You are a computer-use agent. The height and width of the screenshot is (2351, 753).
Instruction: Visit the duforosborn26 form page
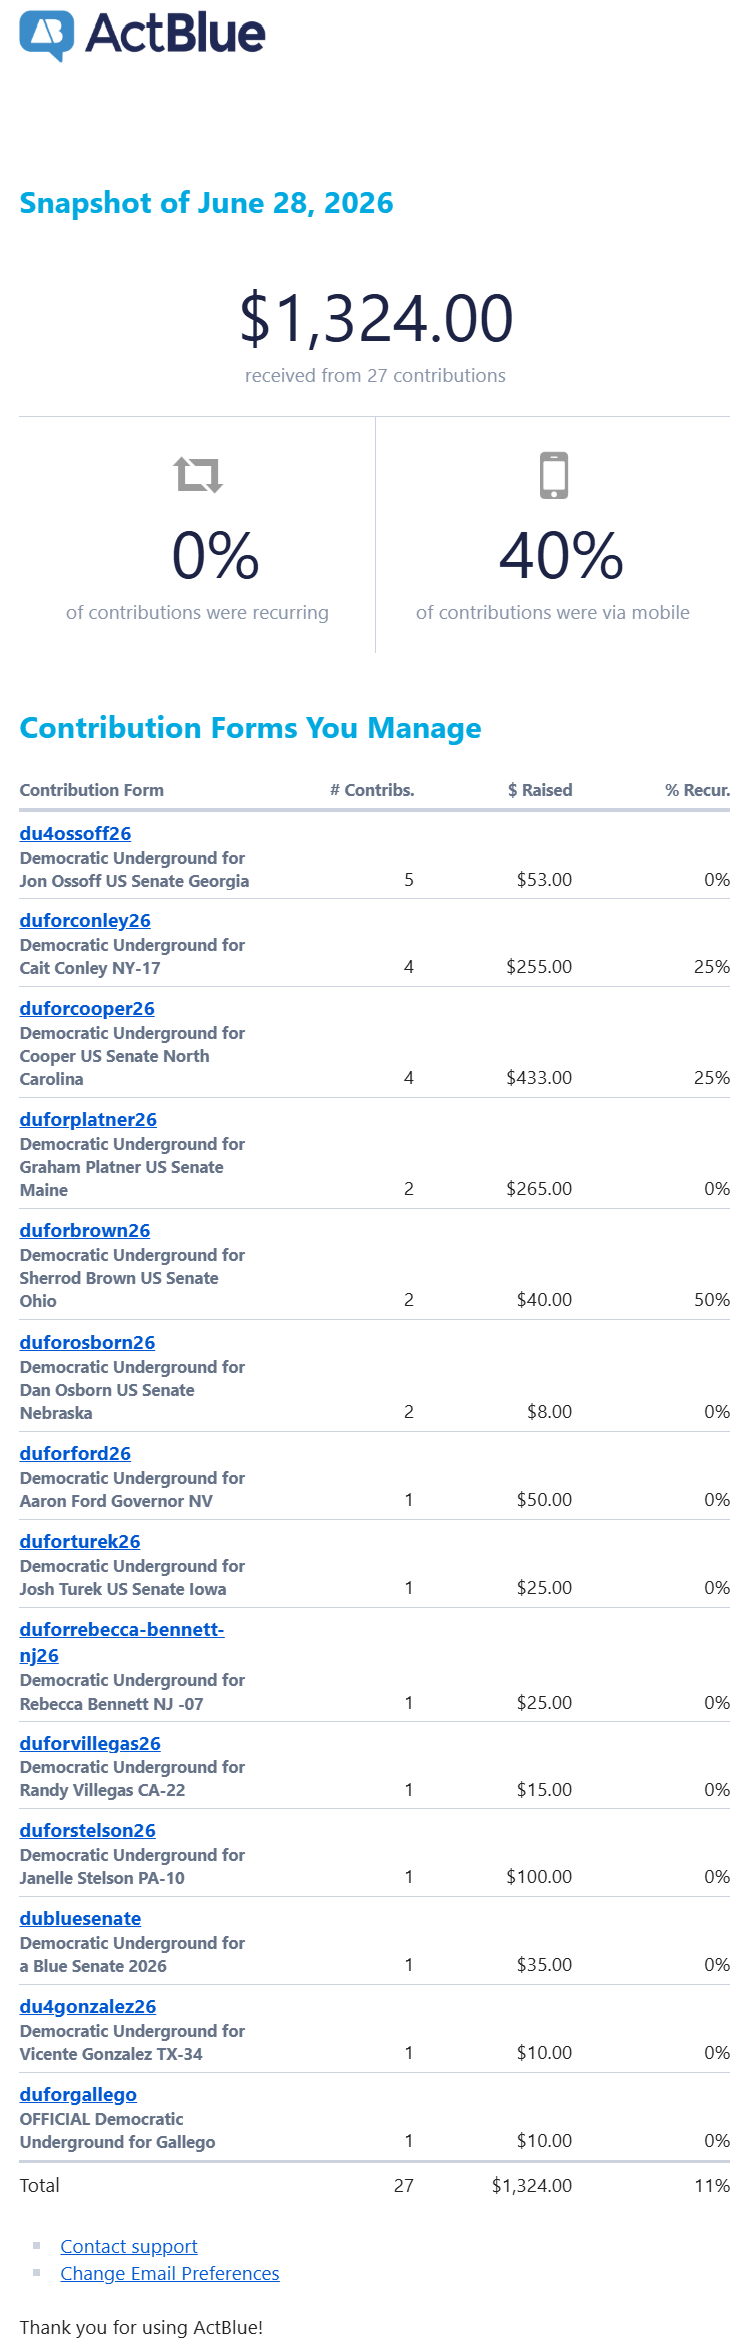(88, 1342)
